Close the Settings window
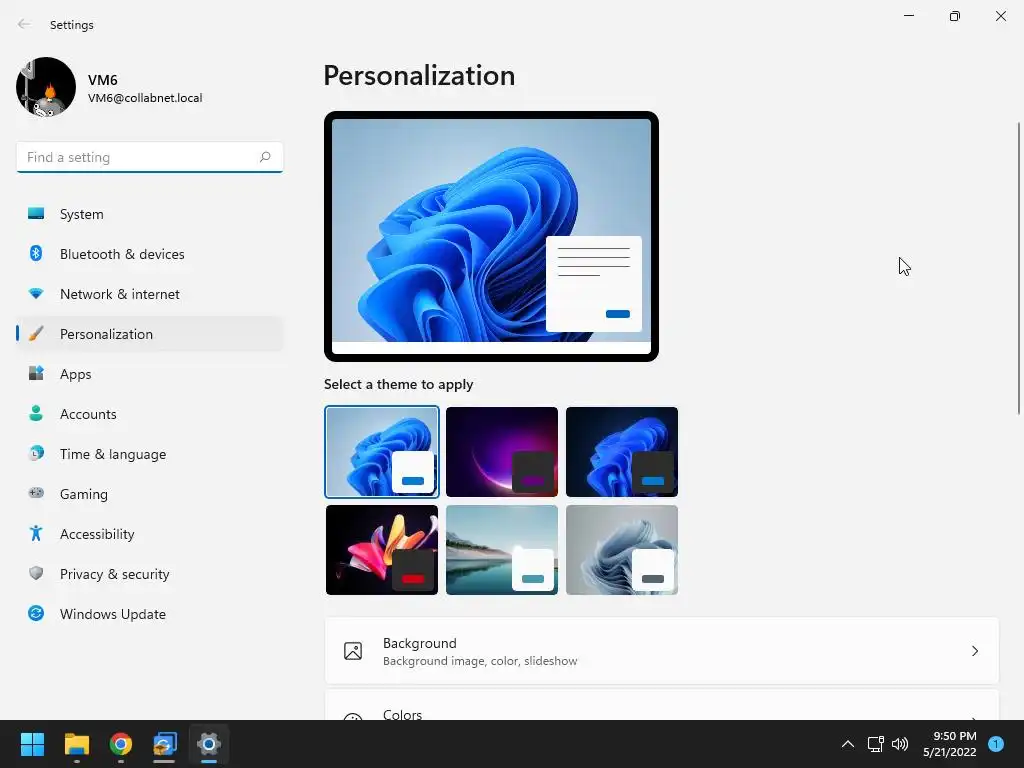The image size is (1024, 768). [x=1000, y=16]
